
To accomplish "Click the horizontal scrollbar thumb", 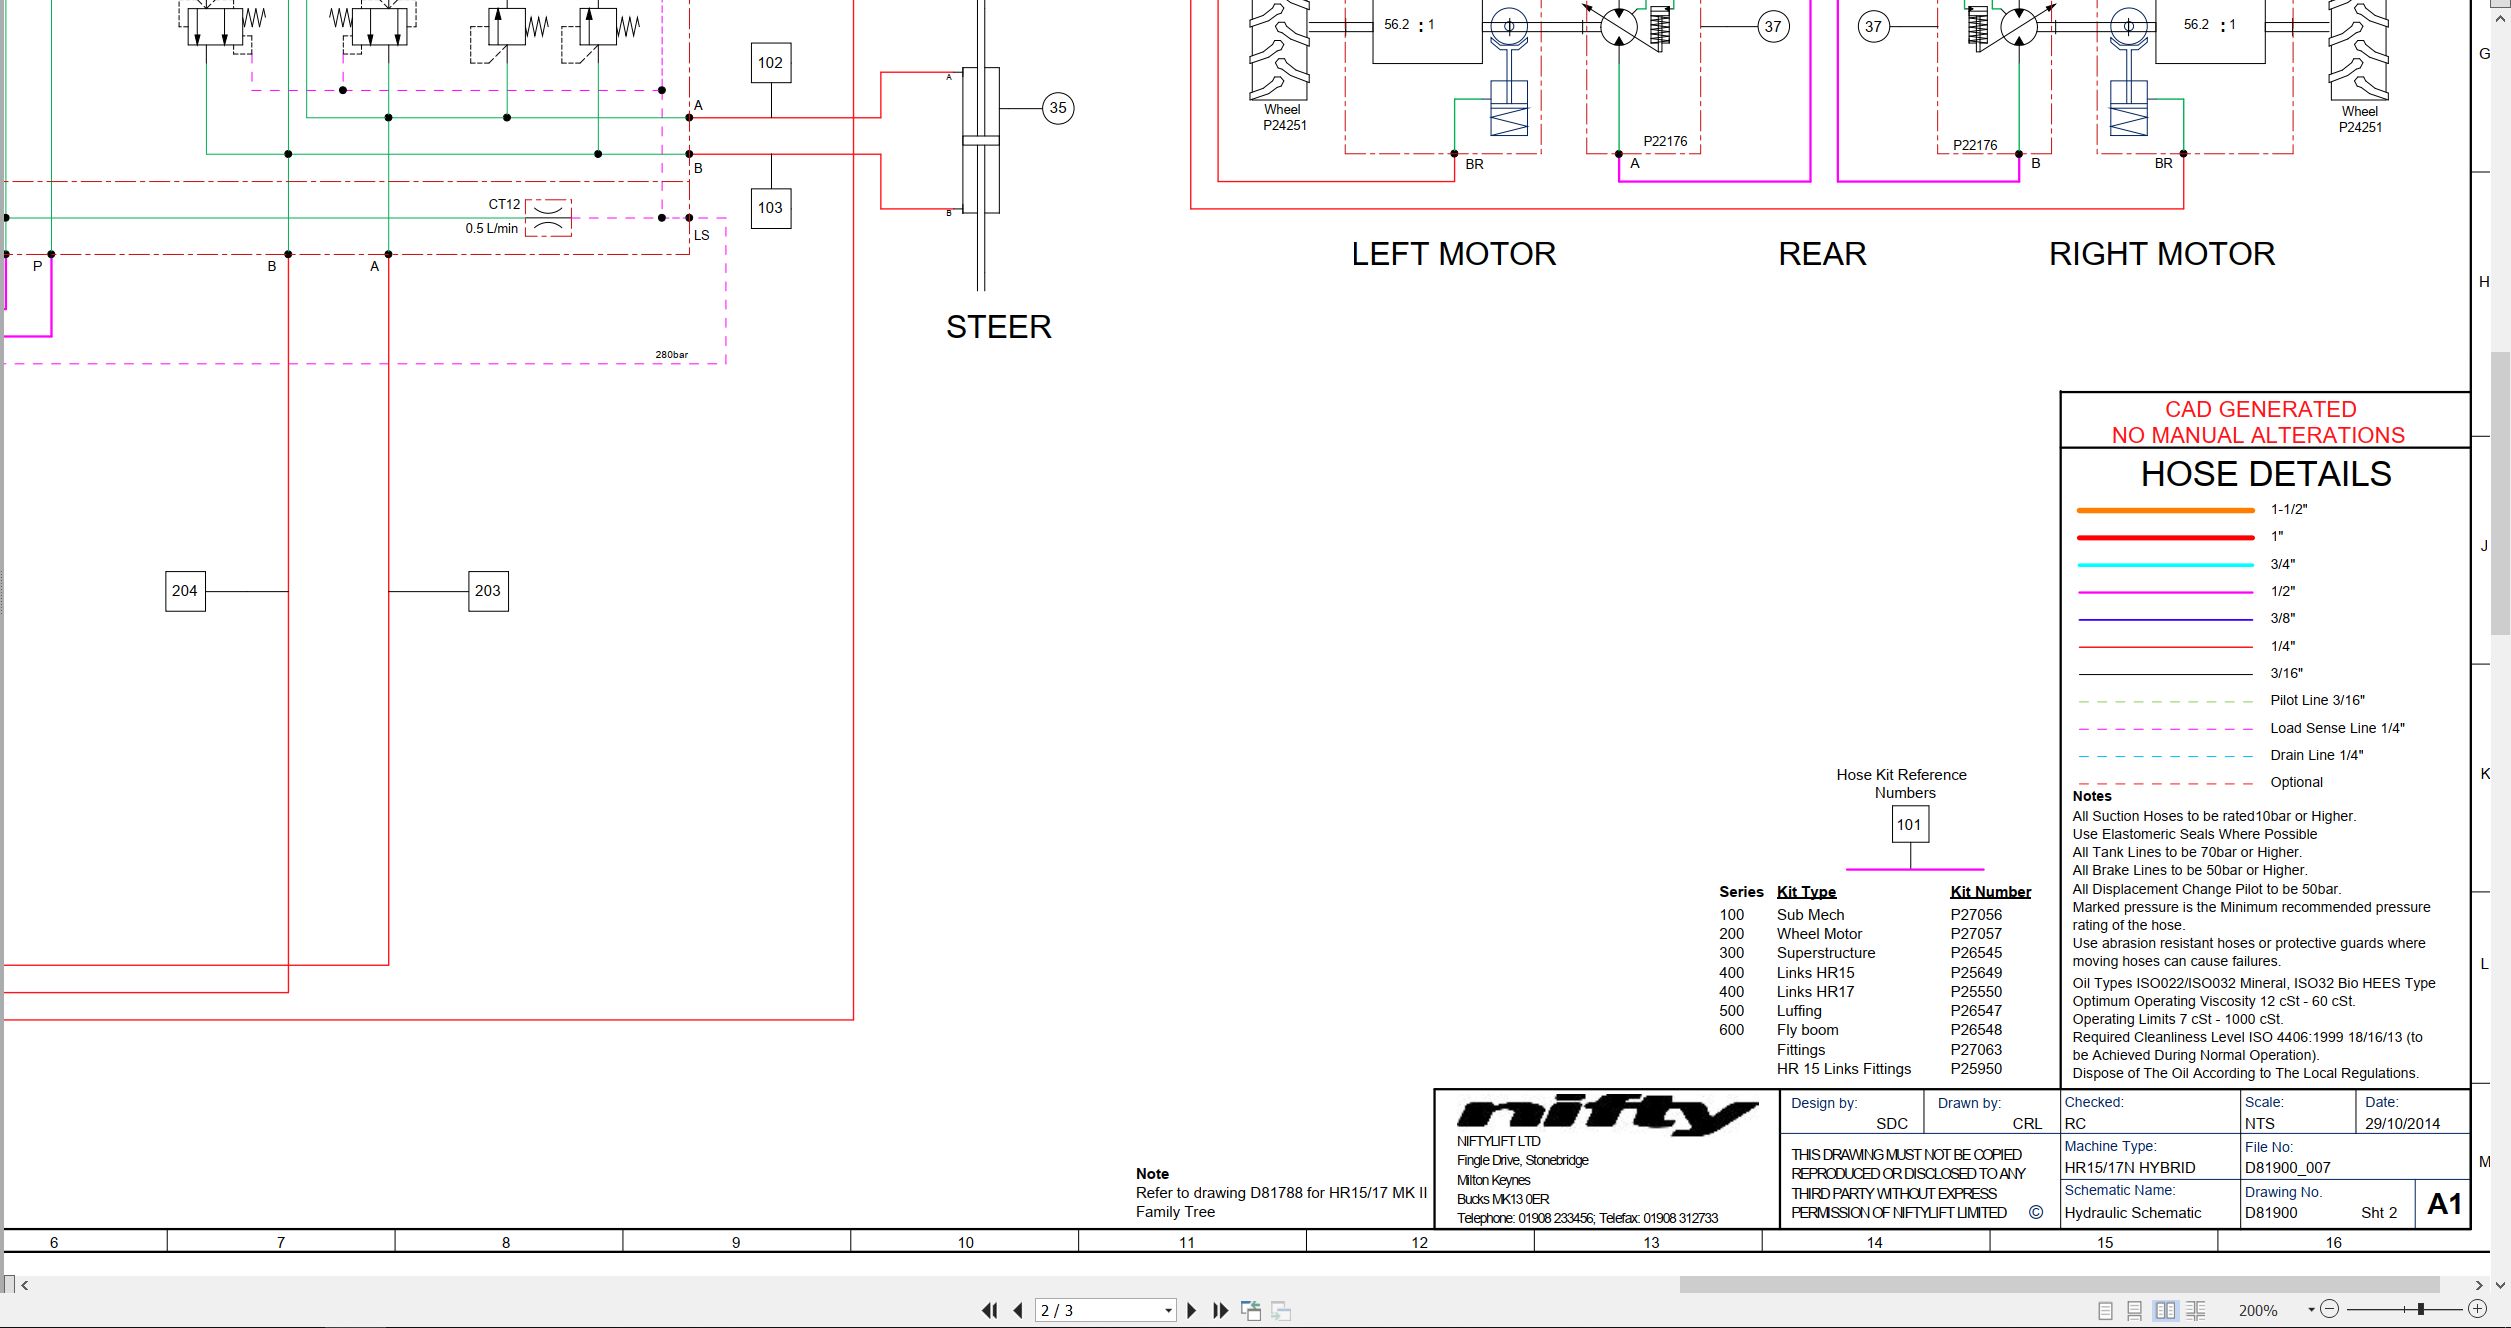I will click(x=2059, y=1284).
